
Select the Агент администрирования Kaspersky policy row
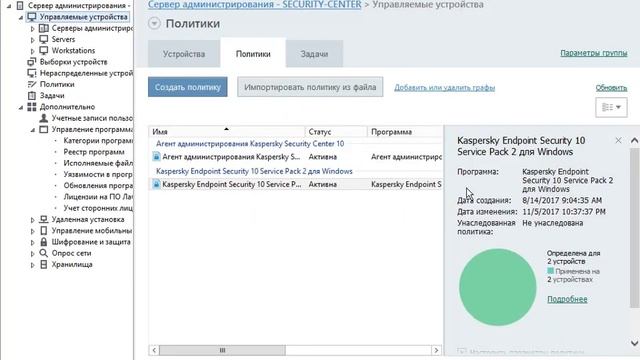(x=296, y=157)
